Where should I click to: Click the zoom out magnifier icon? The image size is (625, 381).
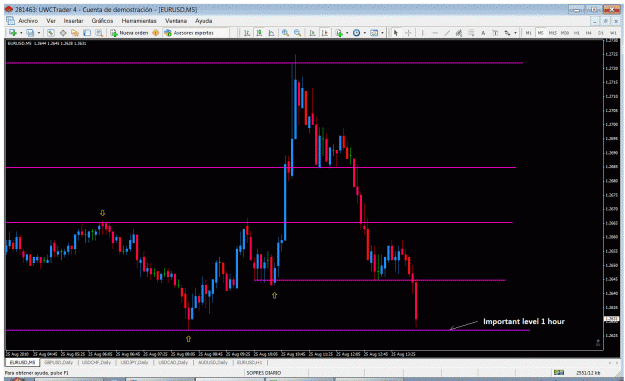(297, 33)
